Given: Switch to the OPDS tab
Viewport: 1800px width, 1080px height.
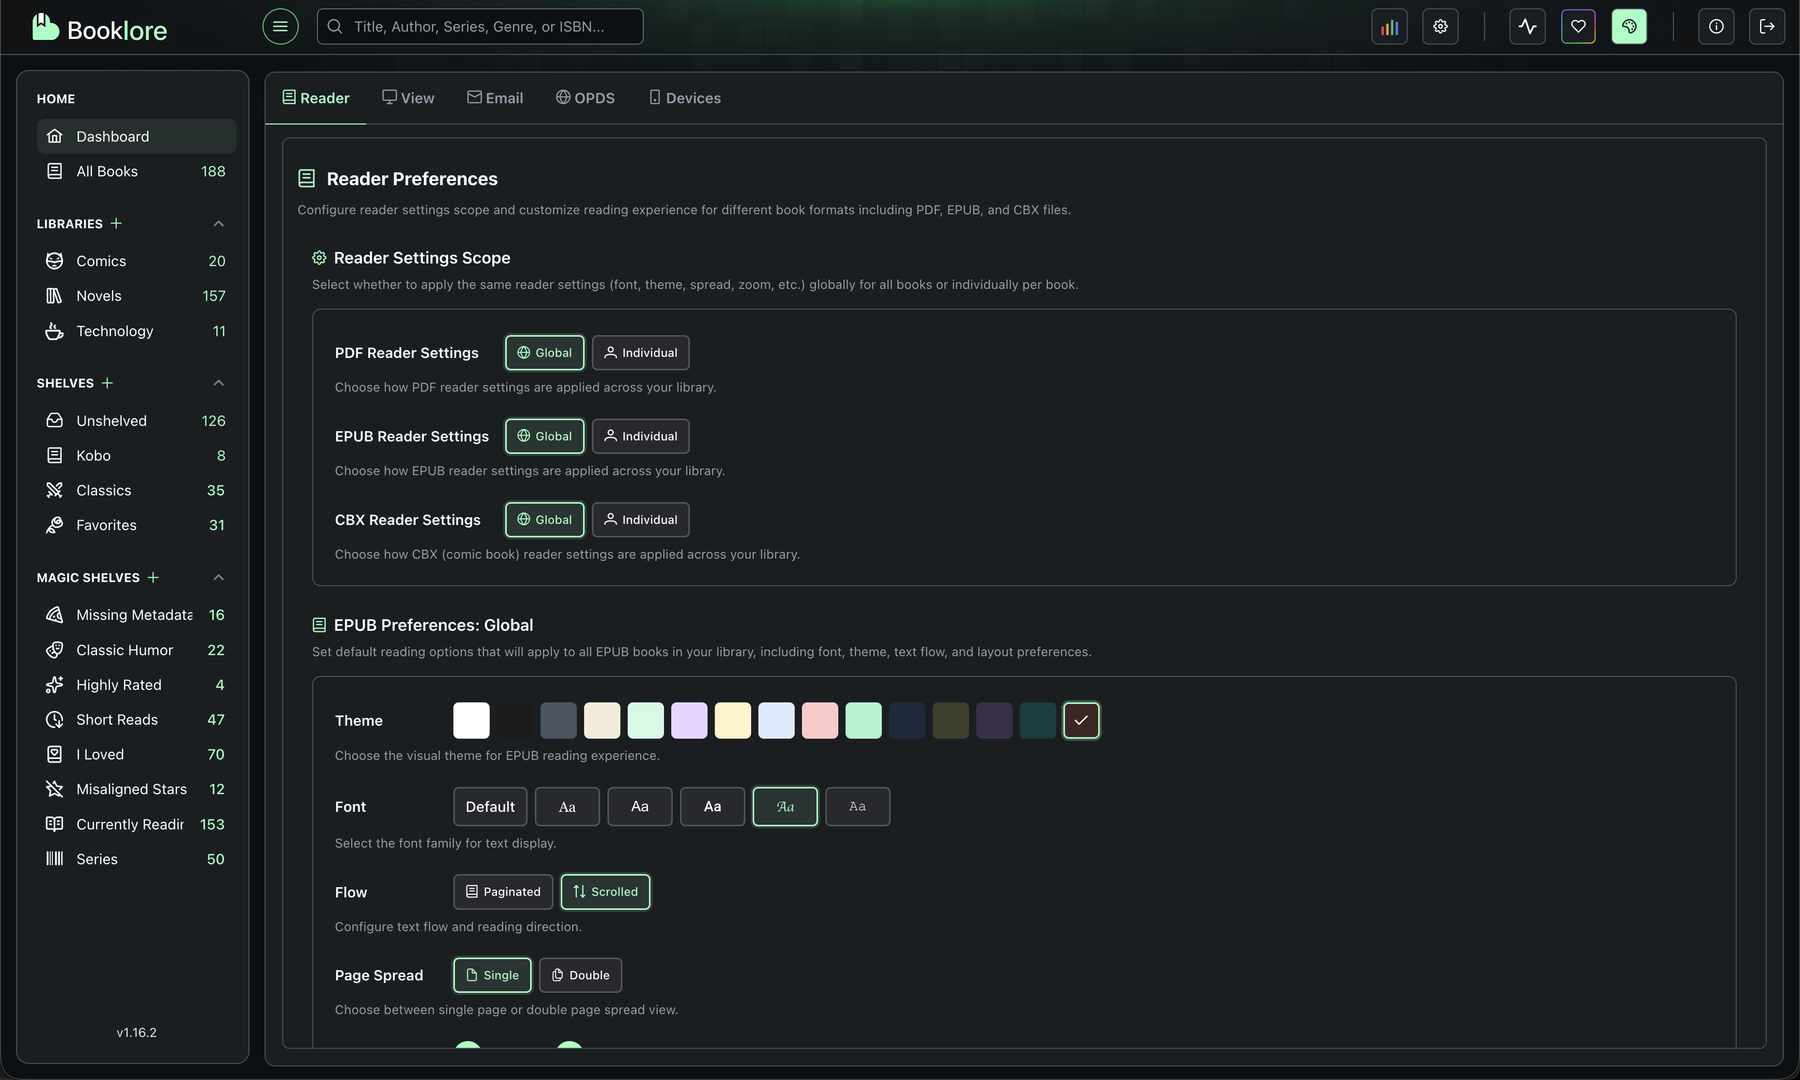Looking at the screenshot, I should click(585, 97).
